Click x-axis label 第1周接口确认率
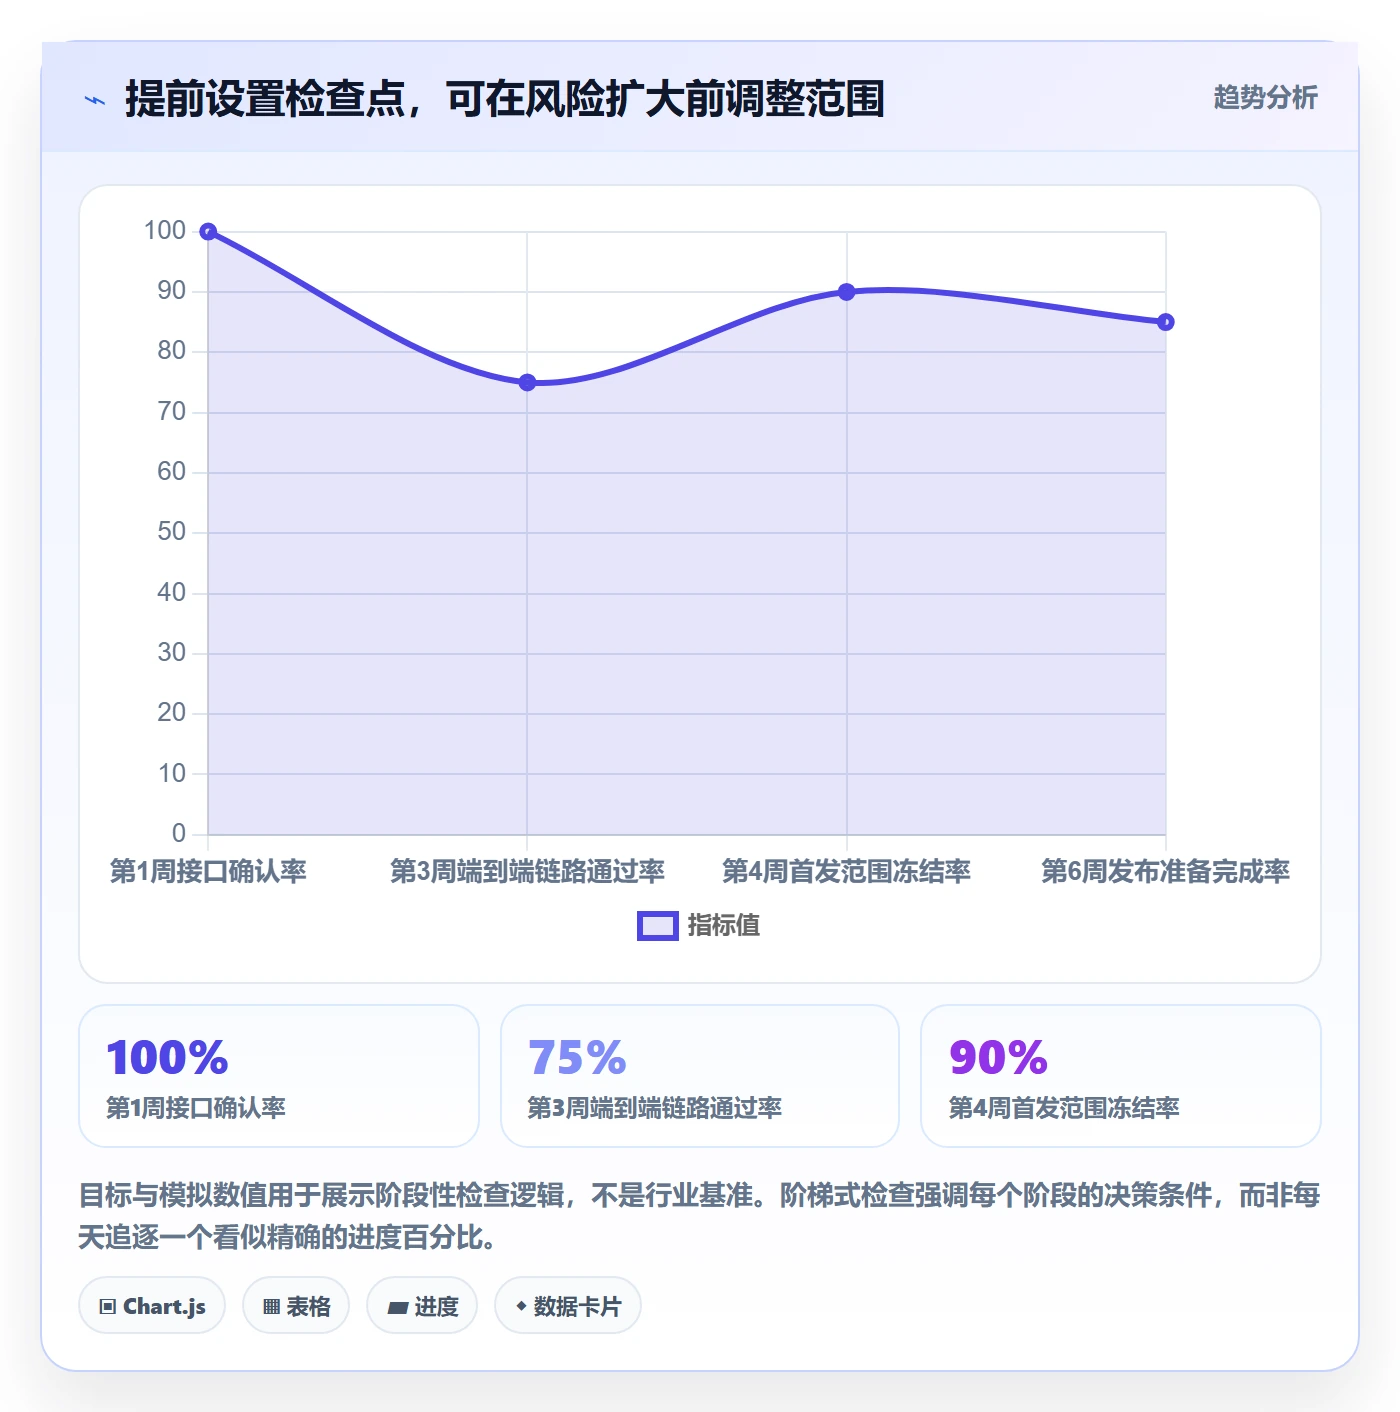The width and height of the screenshot is (1400, 1412). pyautogui.click(x=208, y=871)
